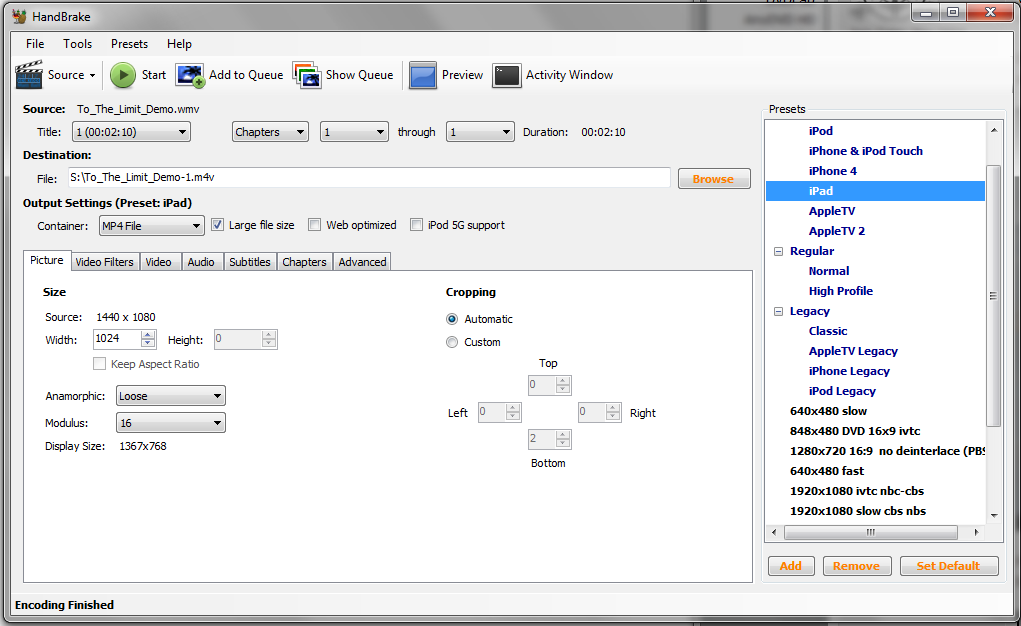The height and width of the screenshot is (626, 1021).
Task: Open the Help menu
Action: [x=179, y=44]
